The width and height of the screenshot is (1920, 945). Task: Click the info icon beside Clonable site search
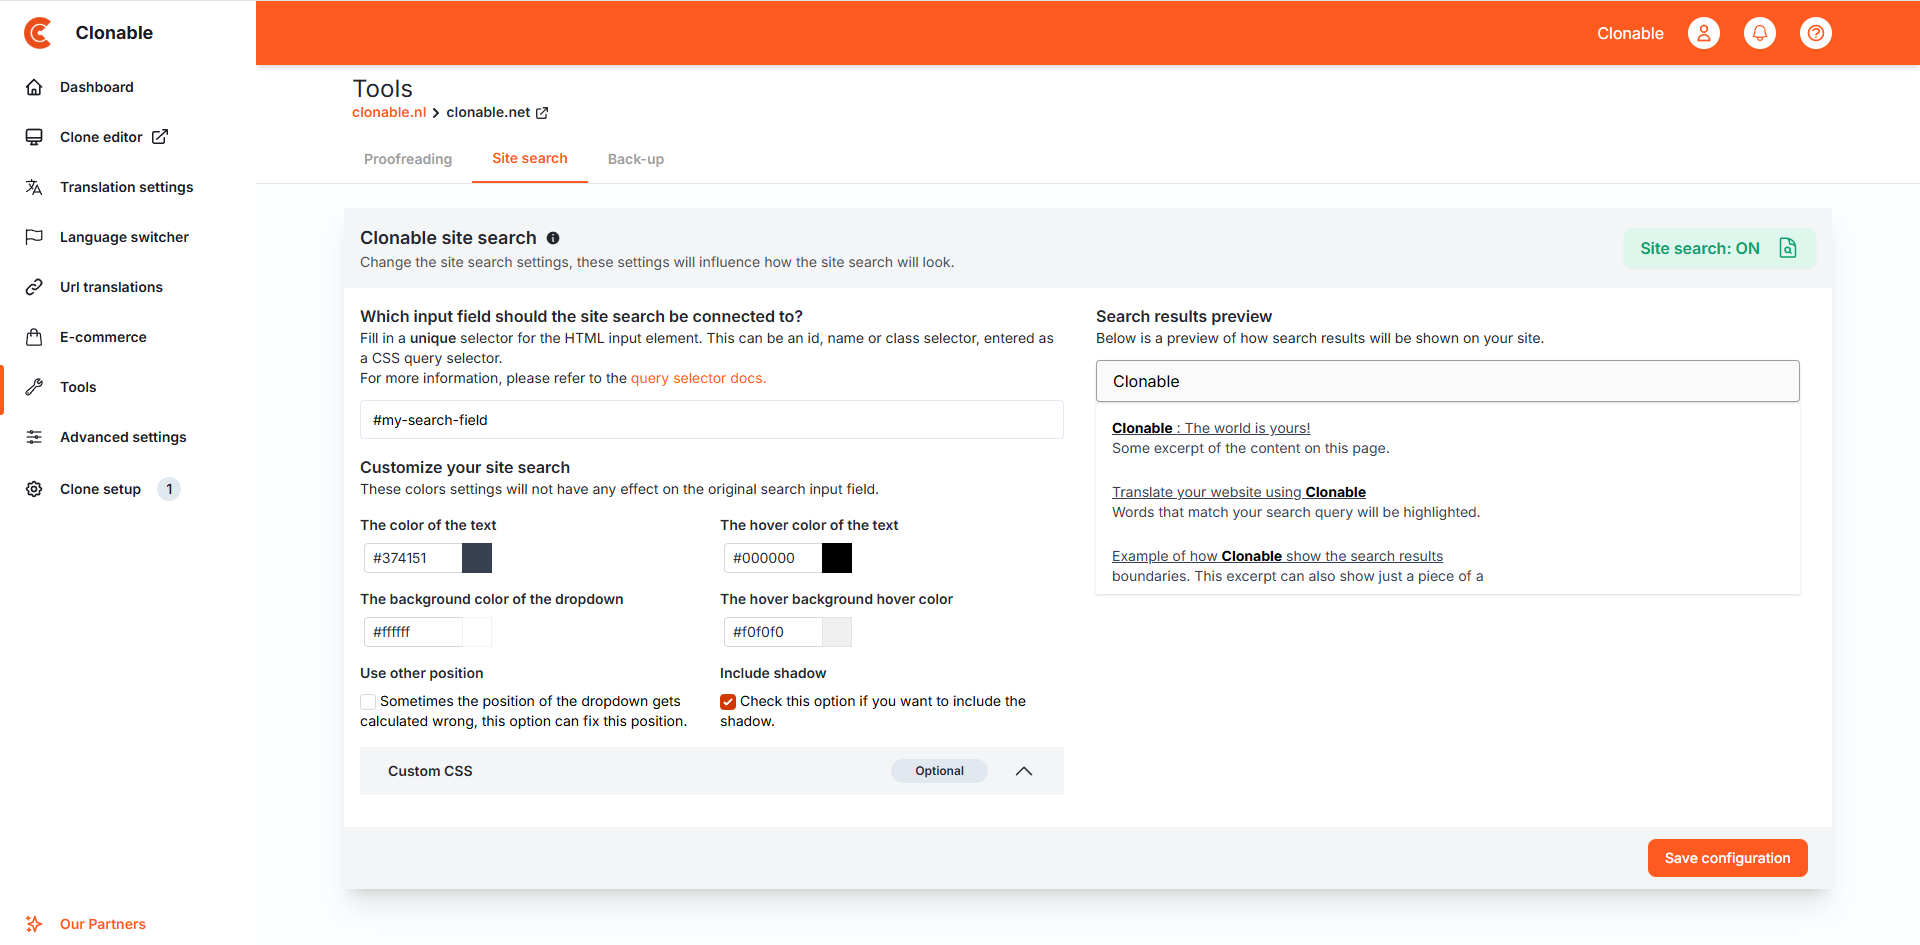coord(553,238)
